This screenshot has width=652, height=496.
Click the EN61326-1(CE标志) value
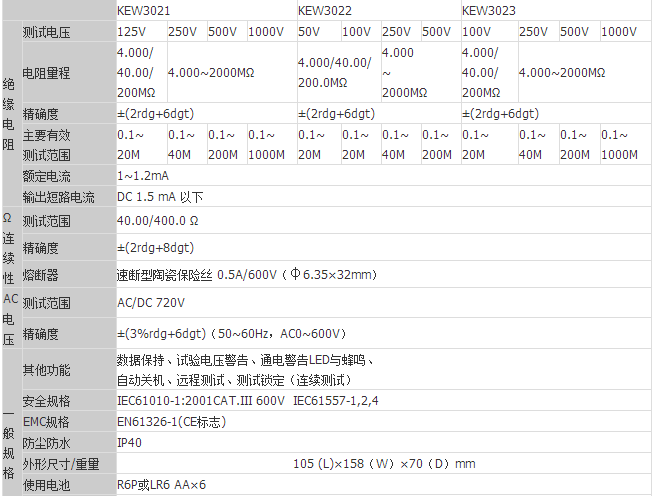171,422
